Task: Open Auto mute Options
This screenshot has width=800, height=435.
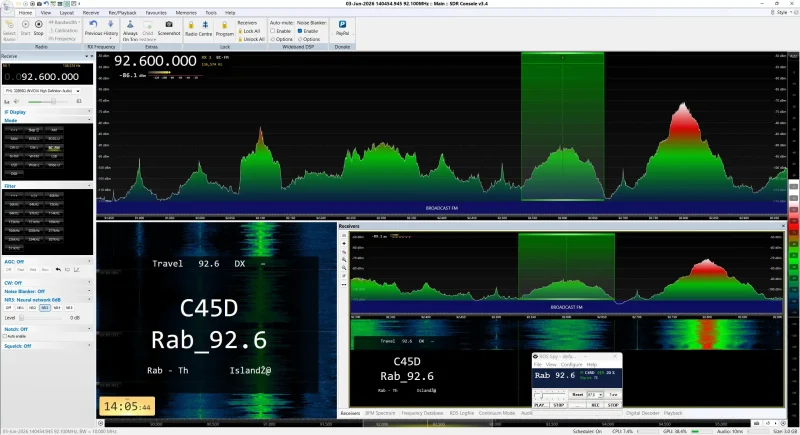Action: [x=282, y=39]
